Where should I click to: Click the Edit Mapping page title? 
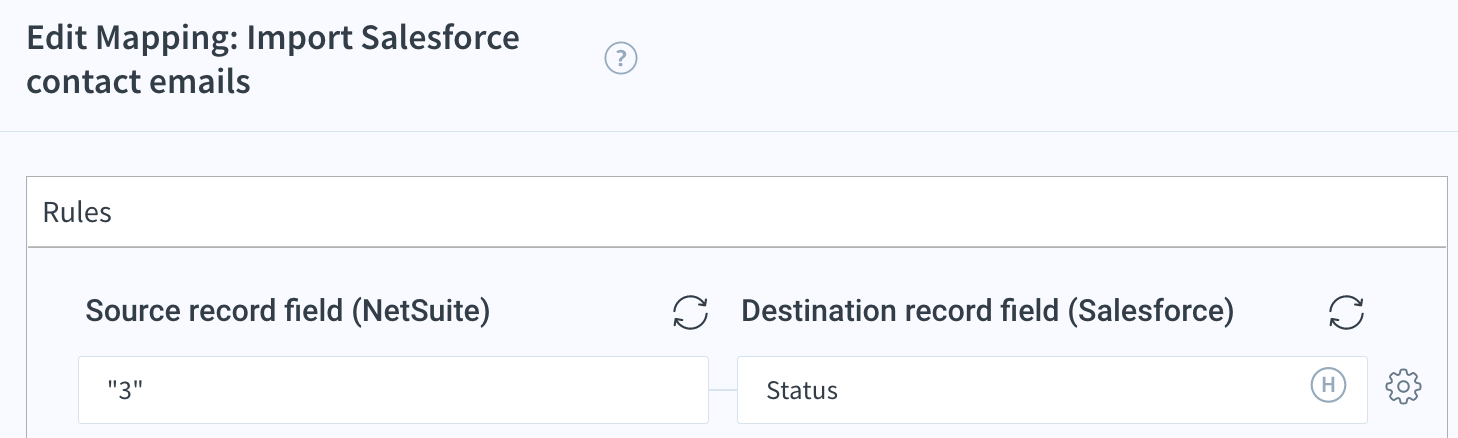coord(273,60)
